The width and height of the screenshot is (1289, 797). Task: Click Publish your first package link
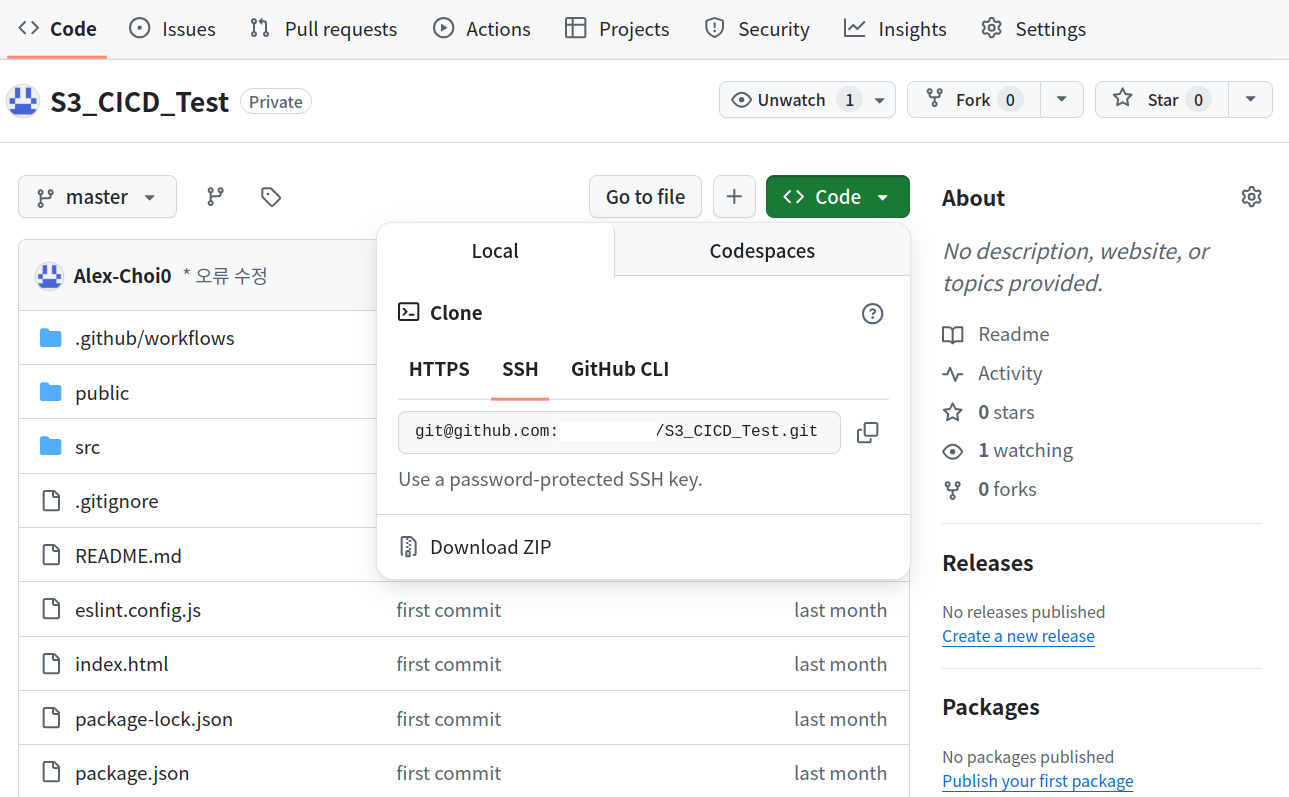(x=1037, y=781)
